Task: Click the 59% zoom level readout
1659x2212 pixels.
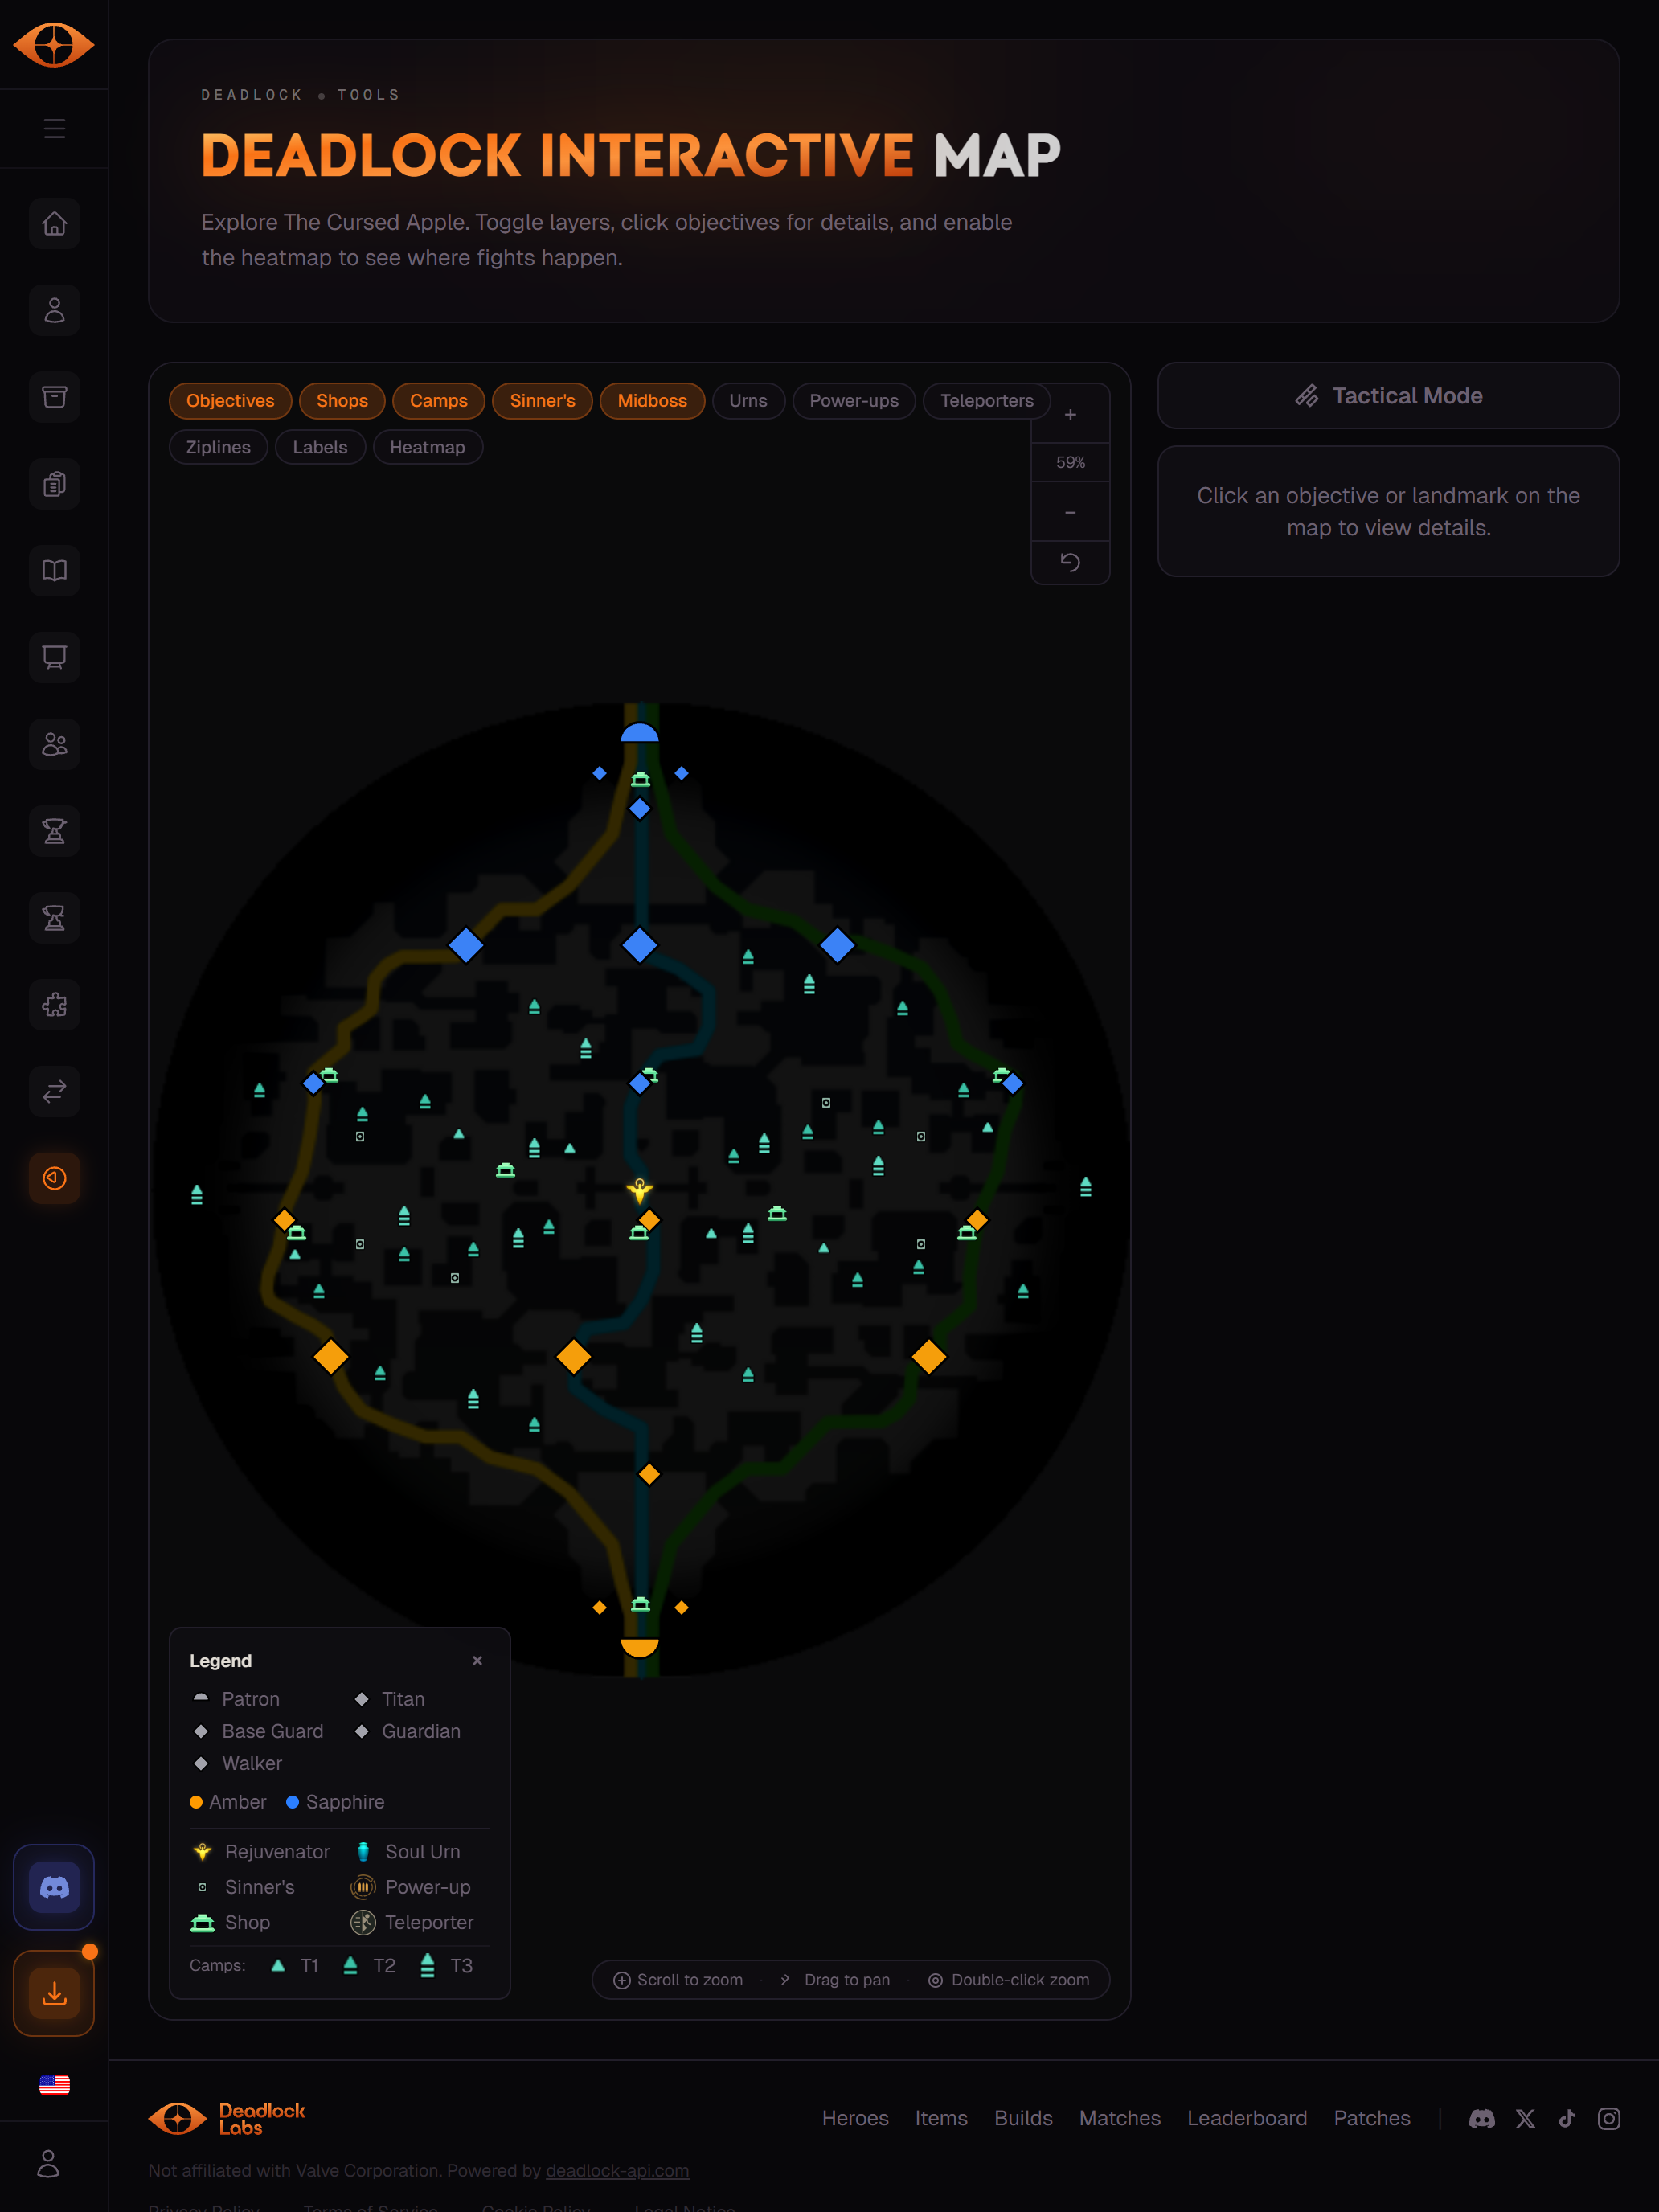Action: coord(1070,462)
